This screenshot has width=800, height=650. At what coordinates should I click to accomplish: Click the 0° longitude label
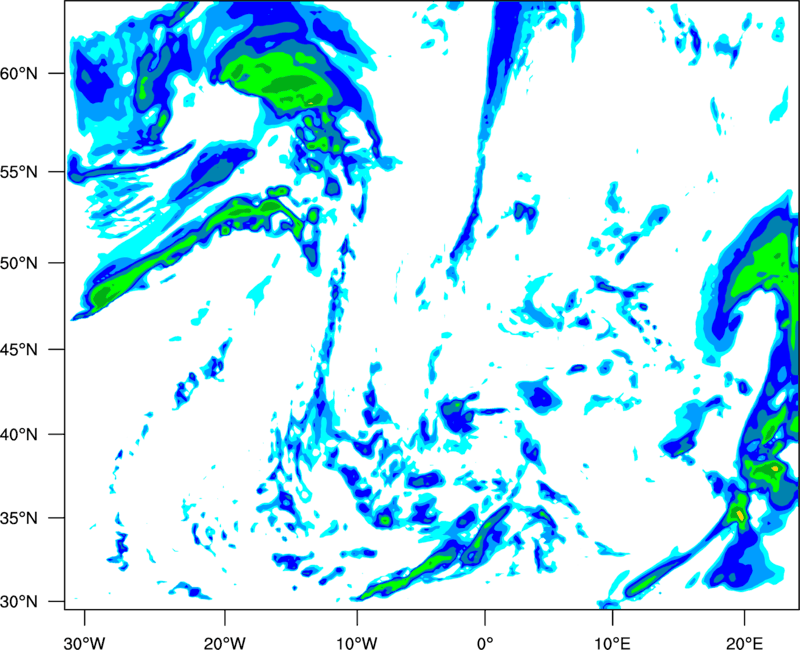point(485,643)
